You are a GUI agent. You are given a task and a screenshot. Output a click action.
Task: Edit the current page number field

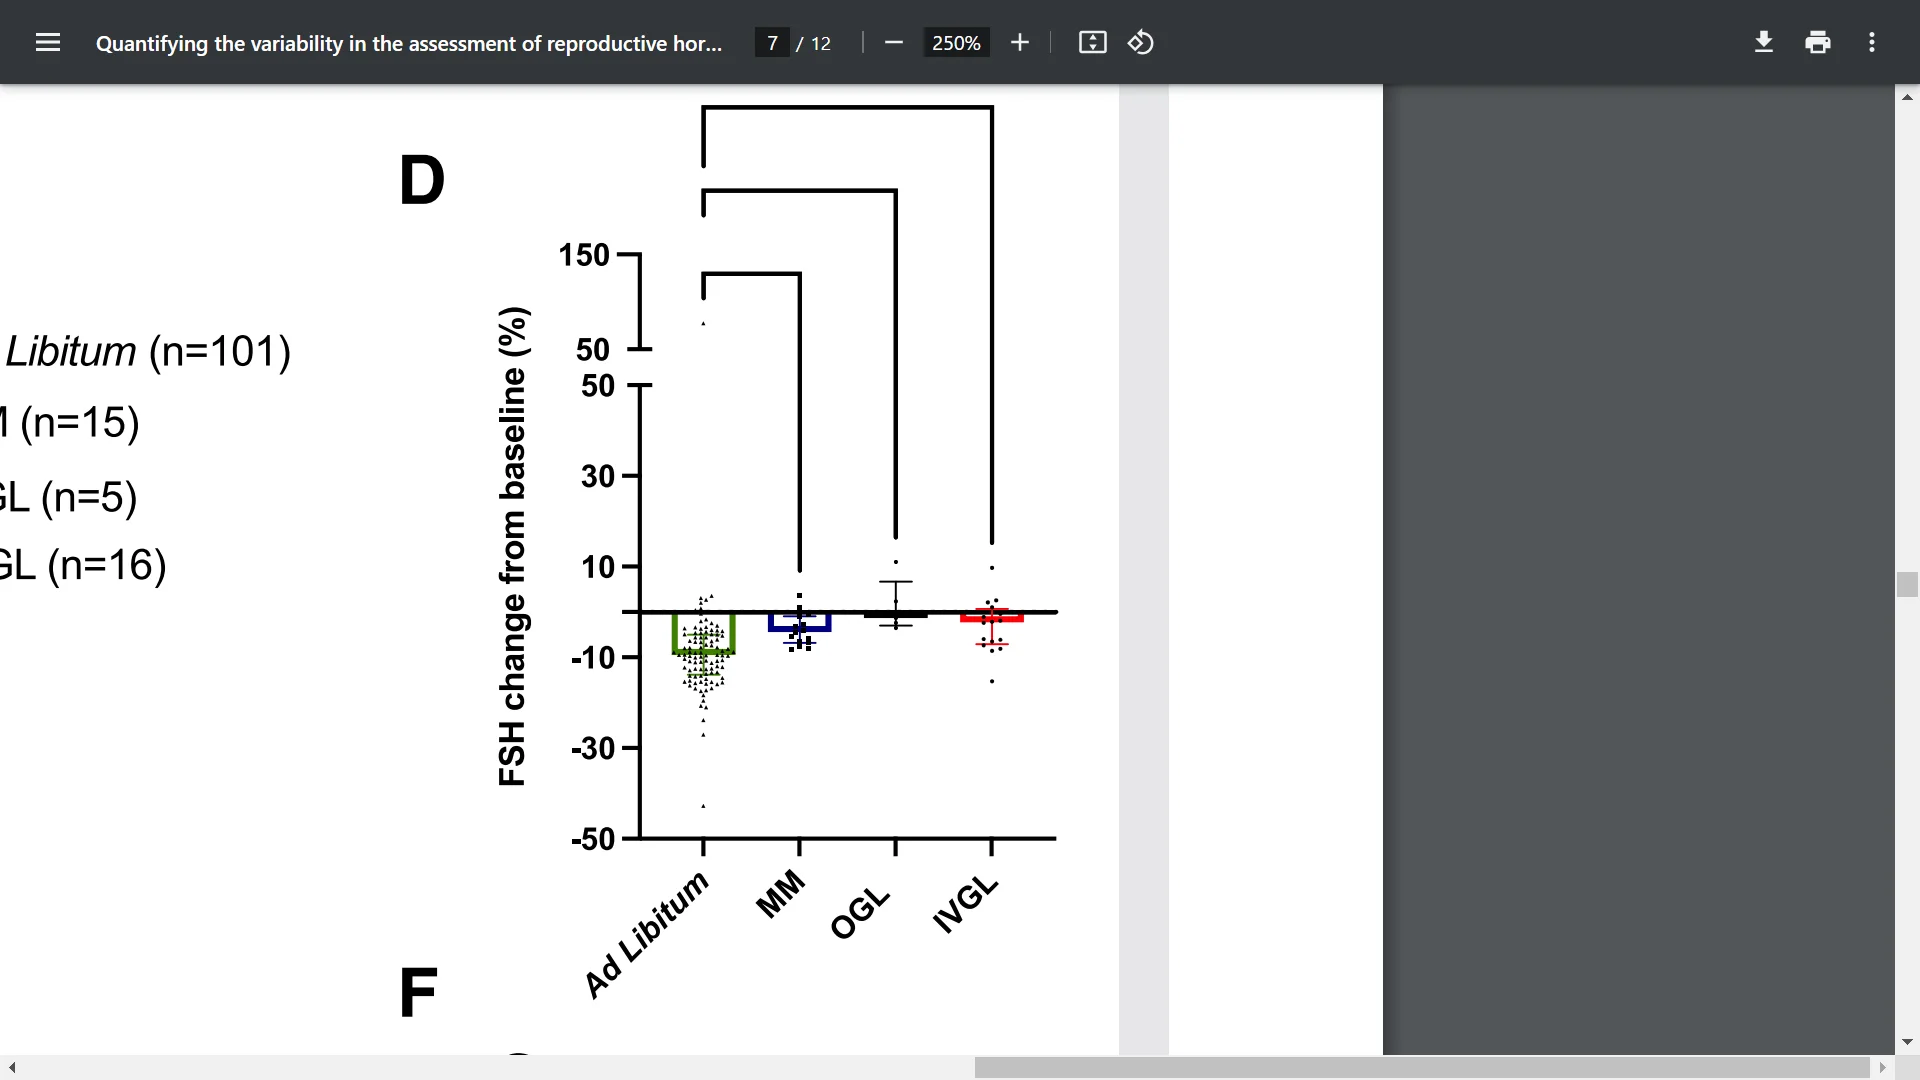click(772, 43)
